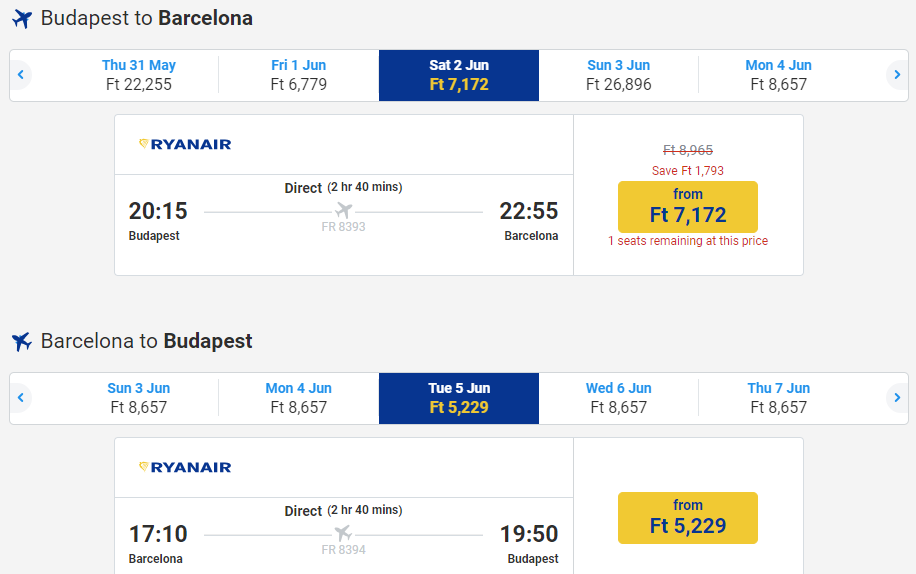Click the highlighted Tue 5 Jun tab
The width and height of the screenshot is (916, 574).
[x=459, y=398]
